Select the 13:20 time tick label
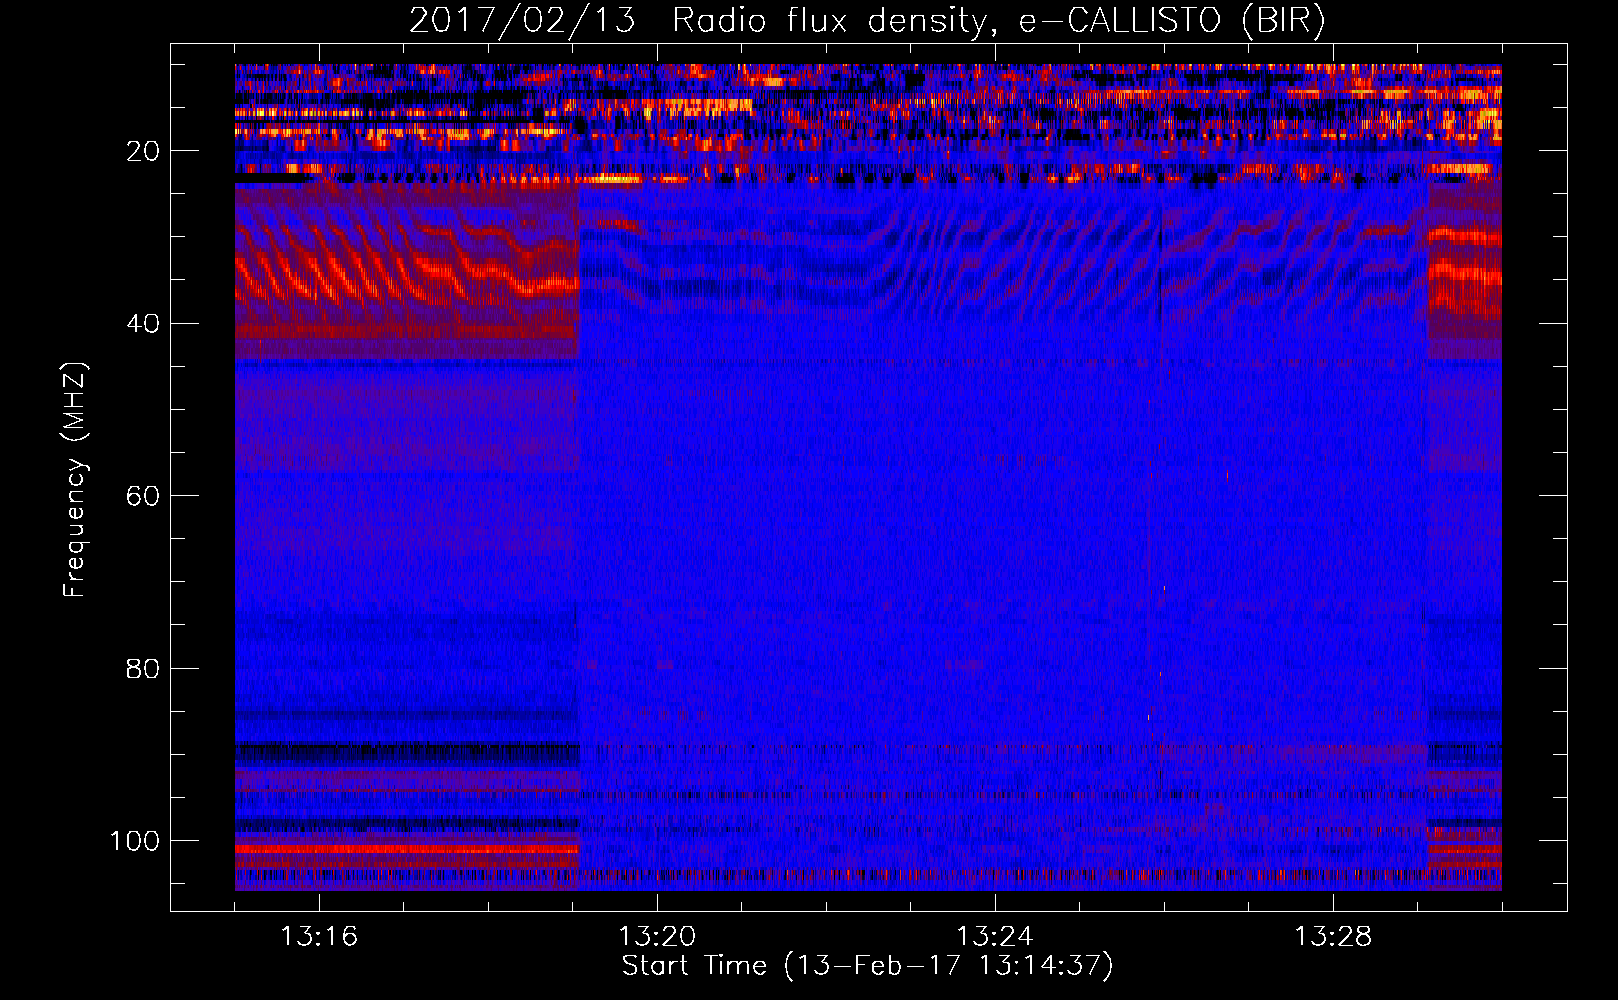 (657, 936)
